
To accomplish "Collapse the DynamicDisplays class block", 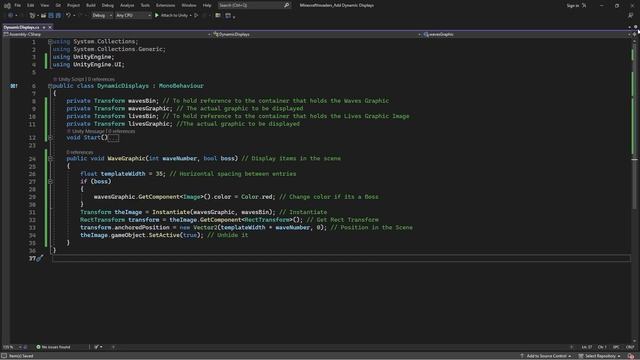I will tap(50, 86).
